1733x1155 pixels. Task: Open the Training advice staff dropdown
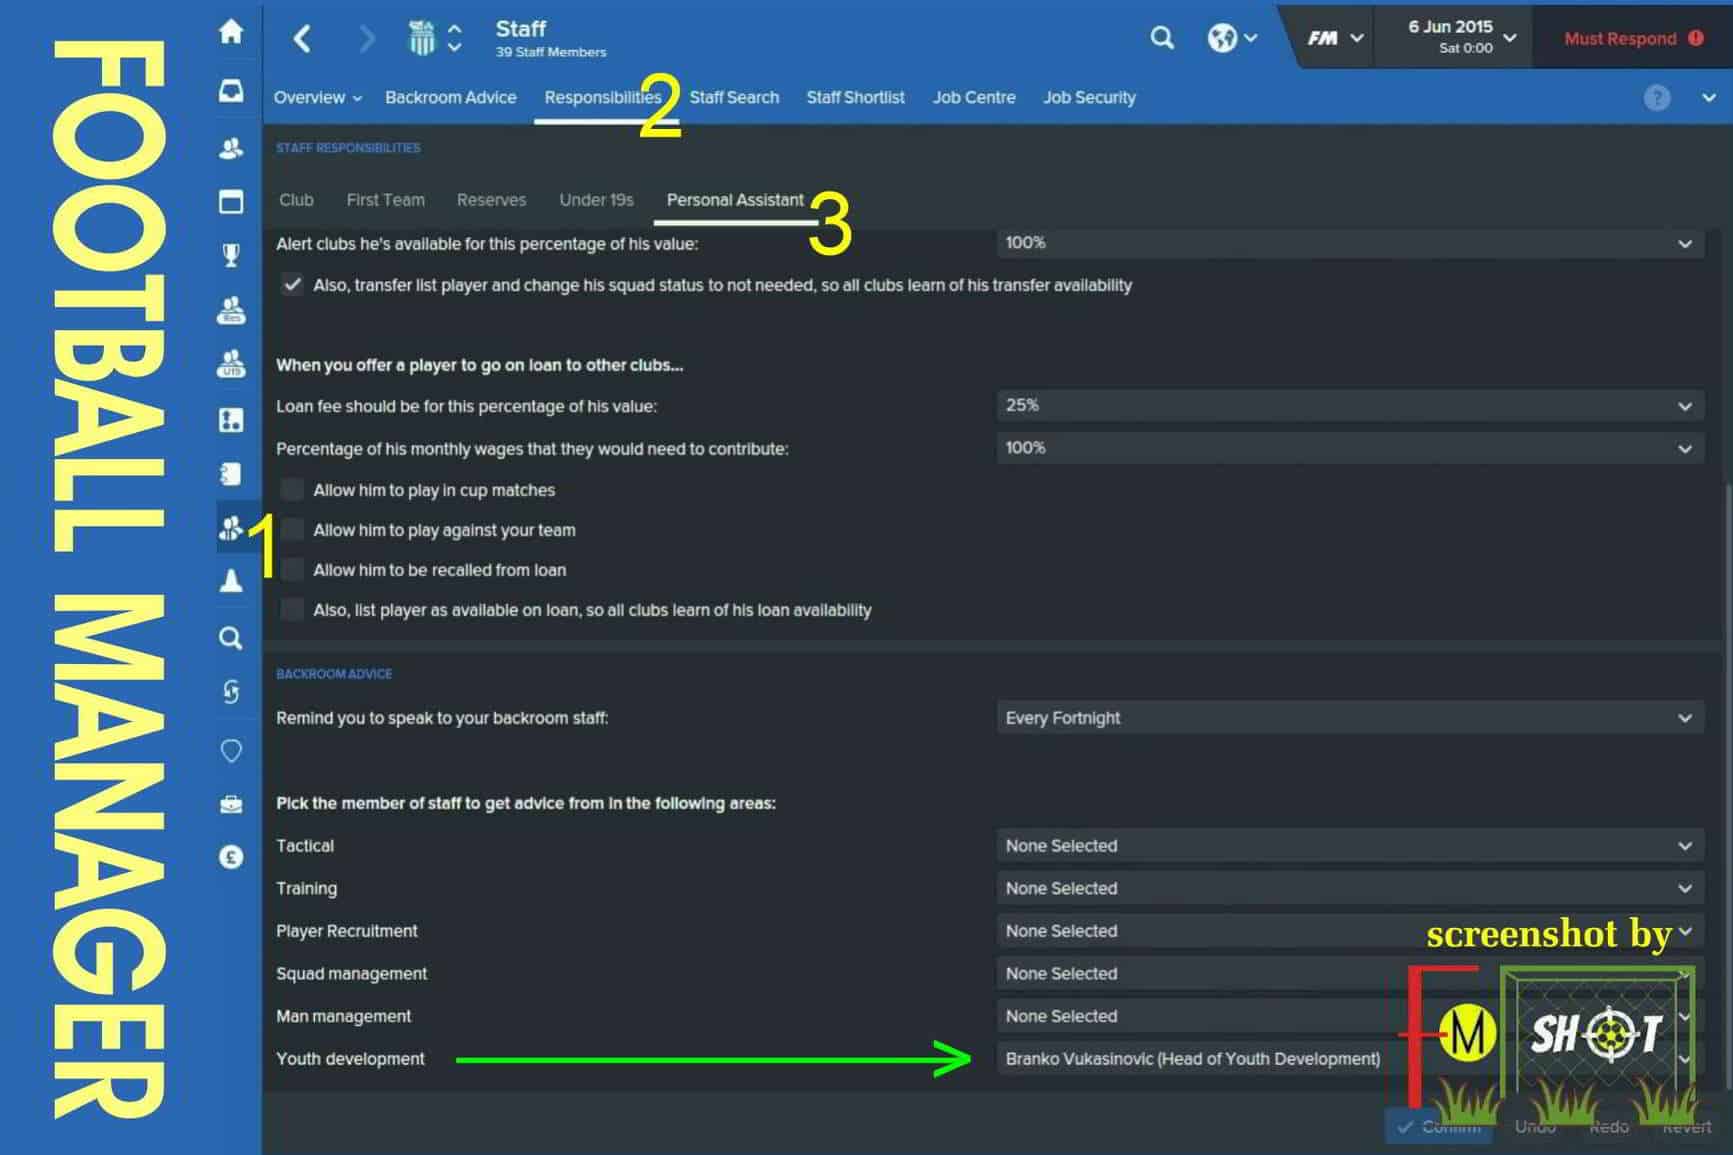point(1350,888)
